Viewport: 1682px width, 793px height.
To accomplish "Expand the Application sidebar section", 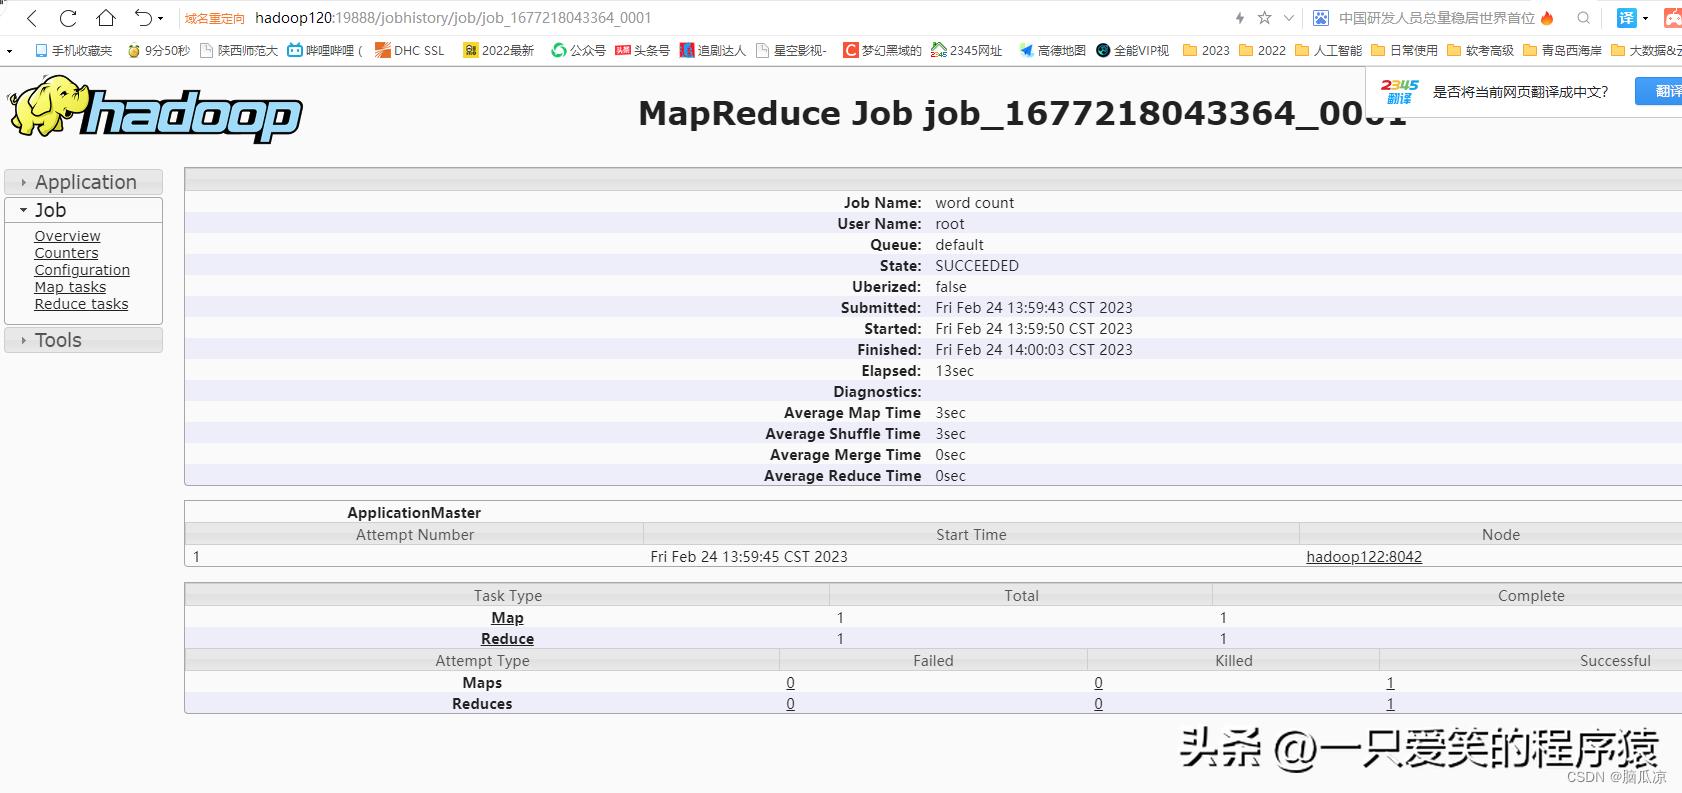I will click(x=84, y=182).
